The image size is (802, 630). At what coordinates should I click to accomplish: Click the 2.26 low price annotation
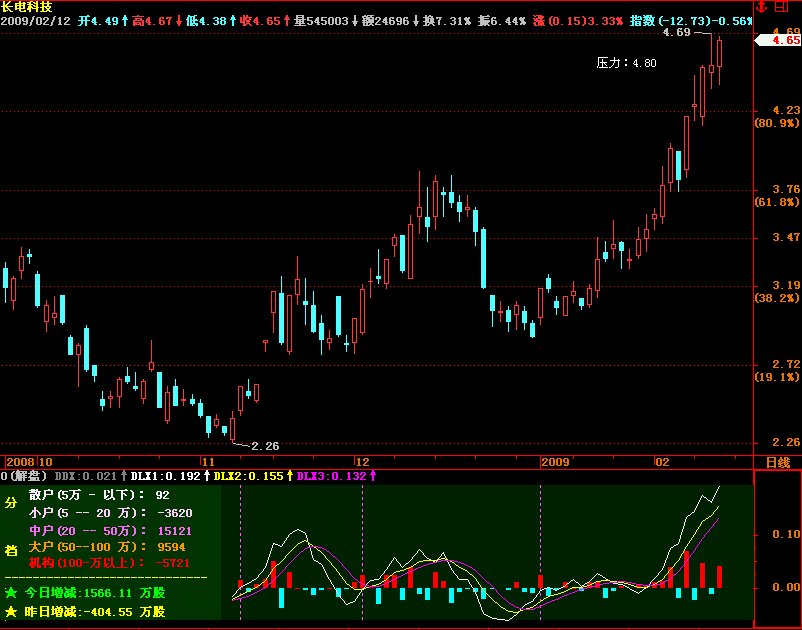point(265,446)
